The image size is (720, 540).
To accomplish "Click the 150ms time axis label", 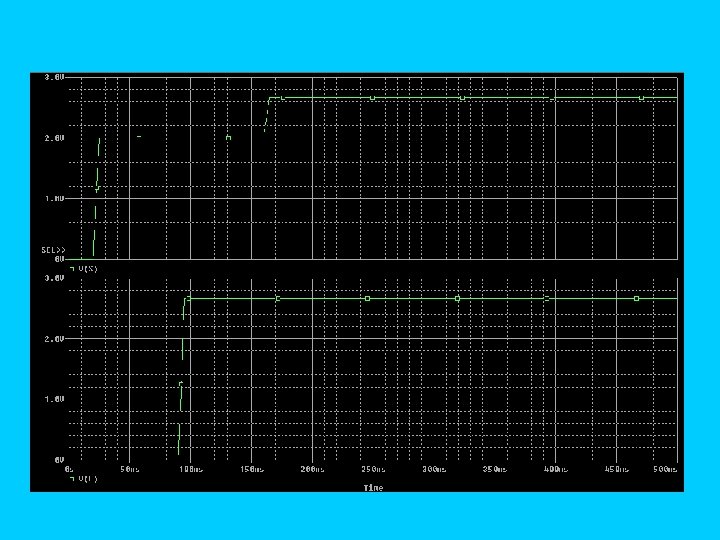I will pyautogui.click(x=252, y=469).
